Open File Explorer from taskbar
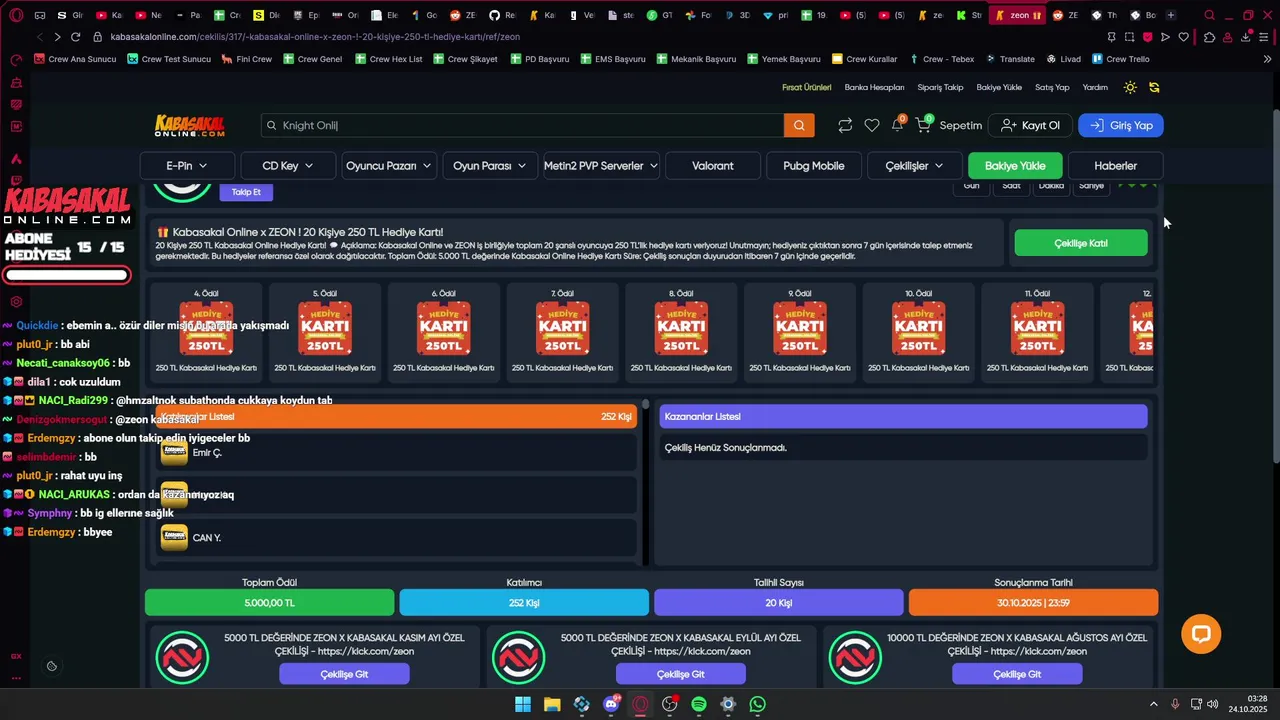The height and width of the screenshot is (720, 1280). tap(552, 704)
